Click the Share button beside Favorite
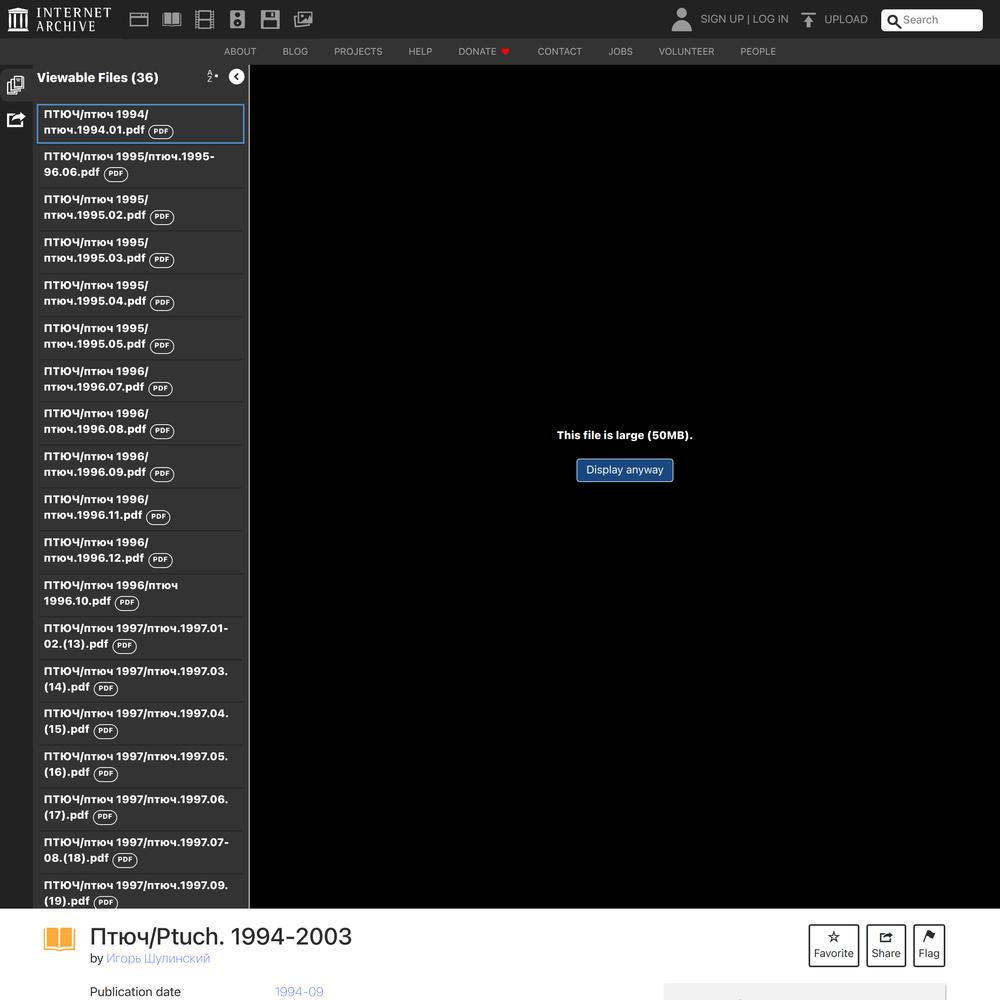Screen dimensions: 1000x1000 pos(886,945)
